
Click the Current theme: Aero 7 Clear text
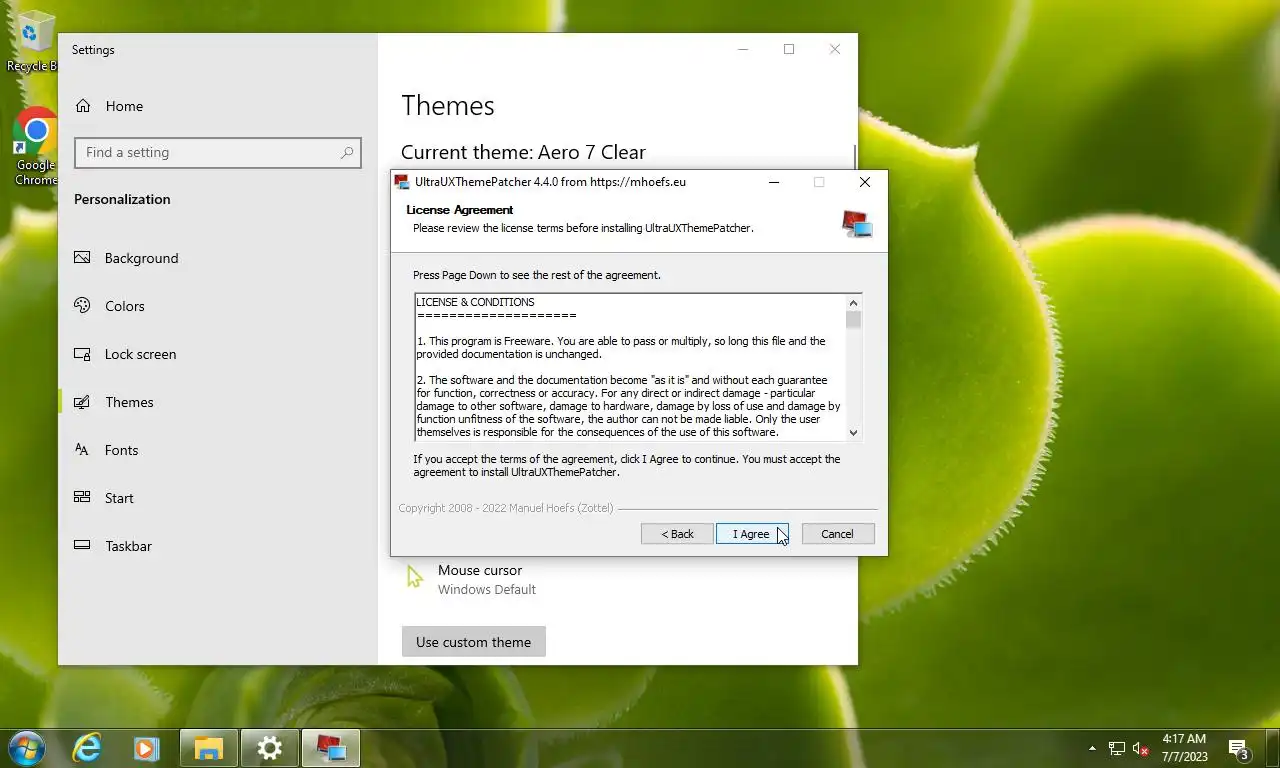(x=523, y=152)
